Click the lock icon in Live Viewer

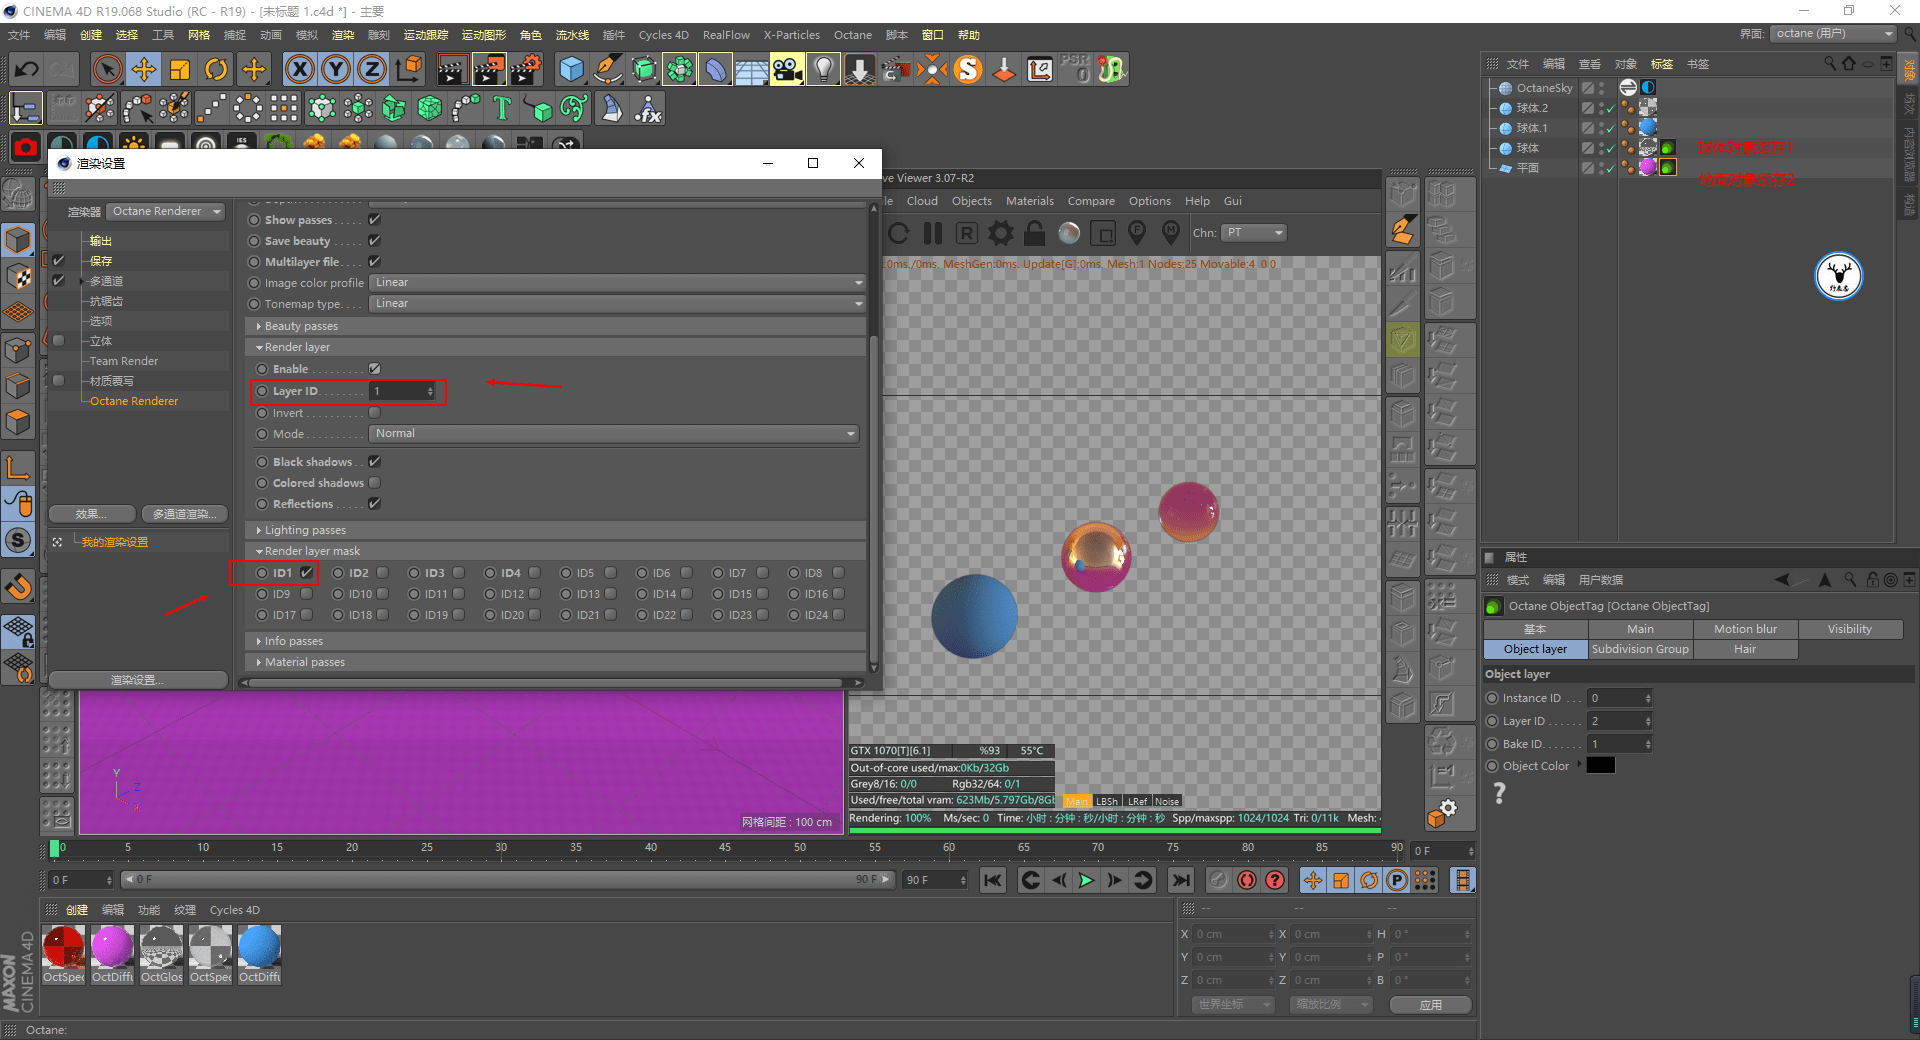click(1034, 233)
